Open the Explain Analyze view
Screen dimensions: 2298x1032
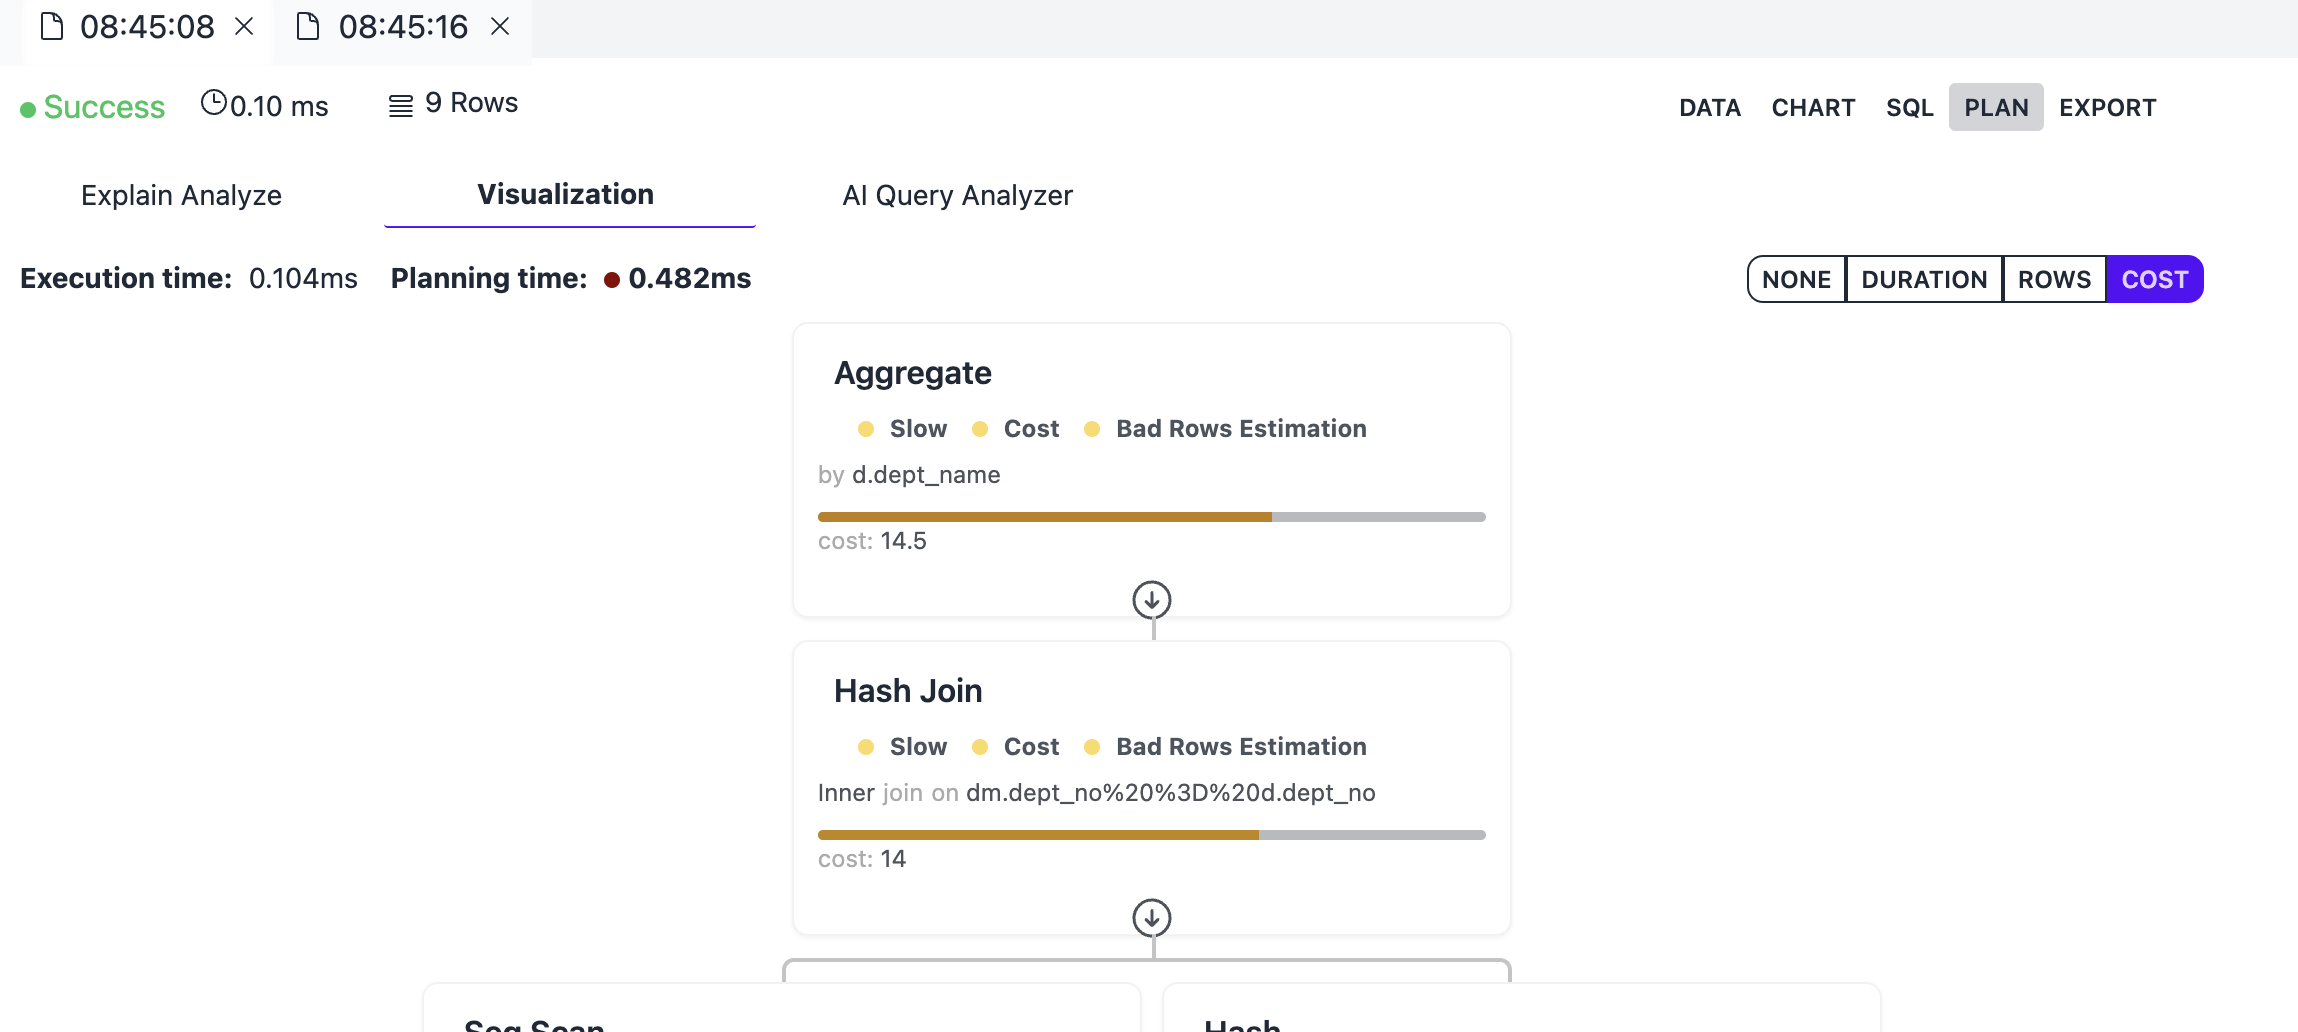tap(181, 195)
